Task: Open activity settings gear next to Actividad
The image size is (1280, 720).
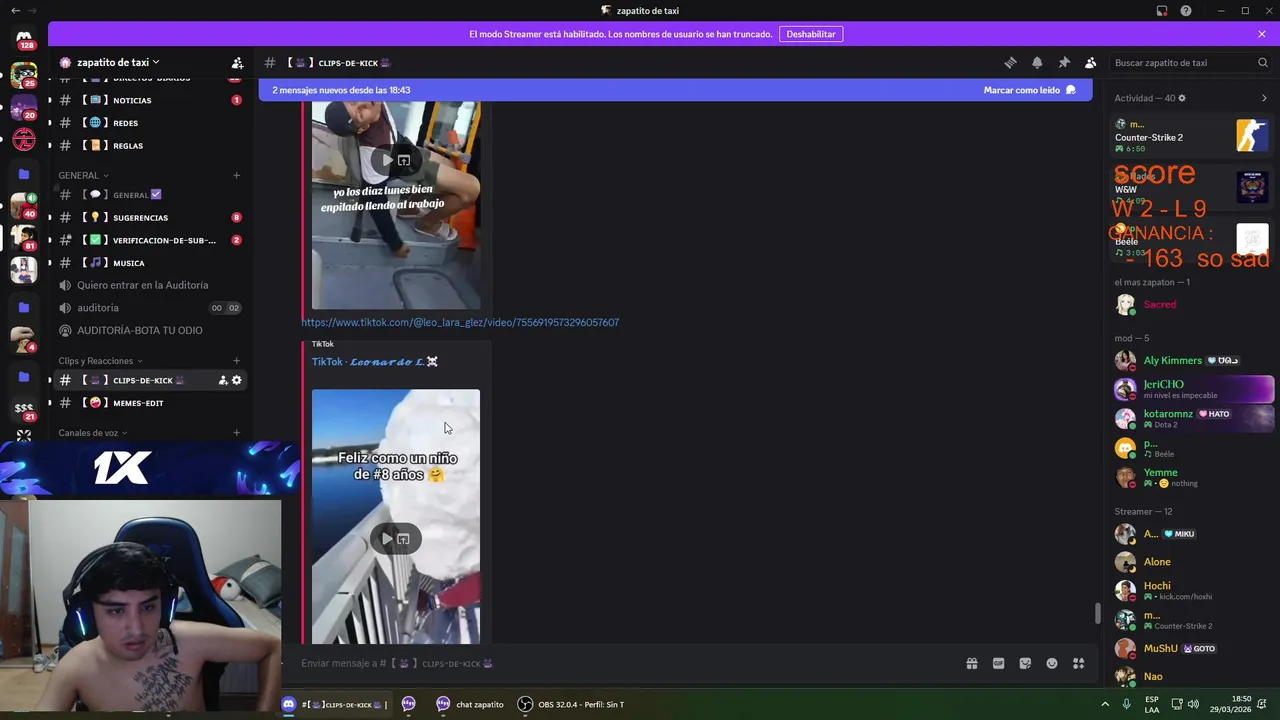Action: [1182, 98]
